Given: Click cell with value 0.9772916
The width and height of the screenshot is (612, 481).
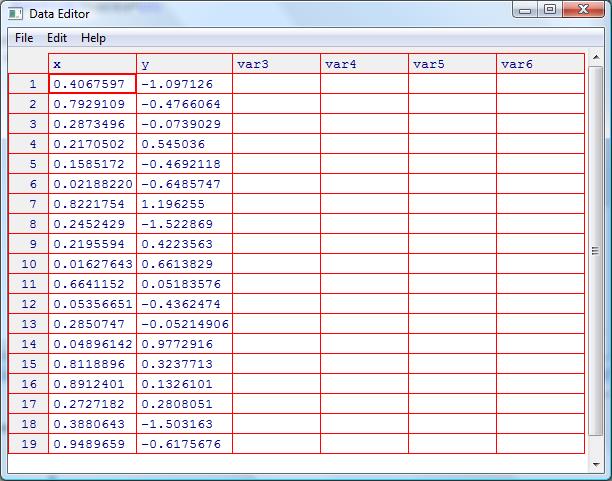Looking at the screenshot, I should point(185,344).
